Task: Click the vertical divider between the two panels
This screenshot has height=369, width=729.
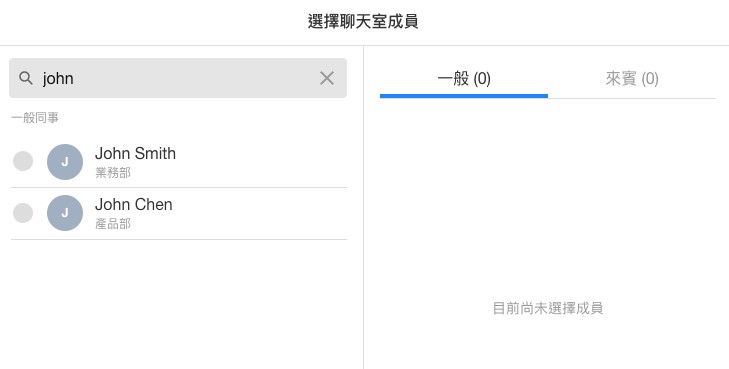Action: 364,207
